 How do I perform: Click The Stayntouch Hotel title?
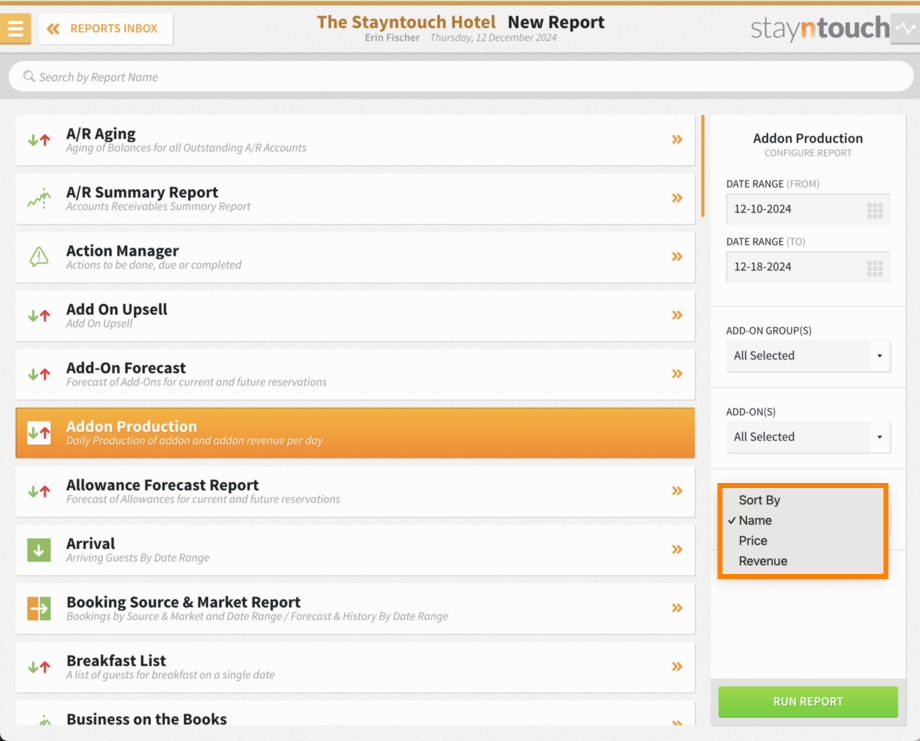(x=406, y=22)
